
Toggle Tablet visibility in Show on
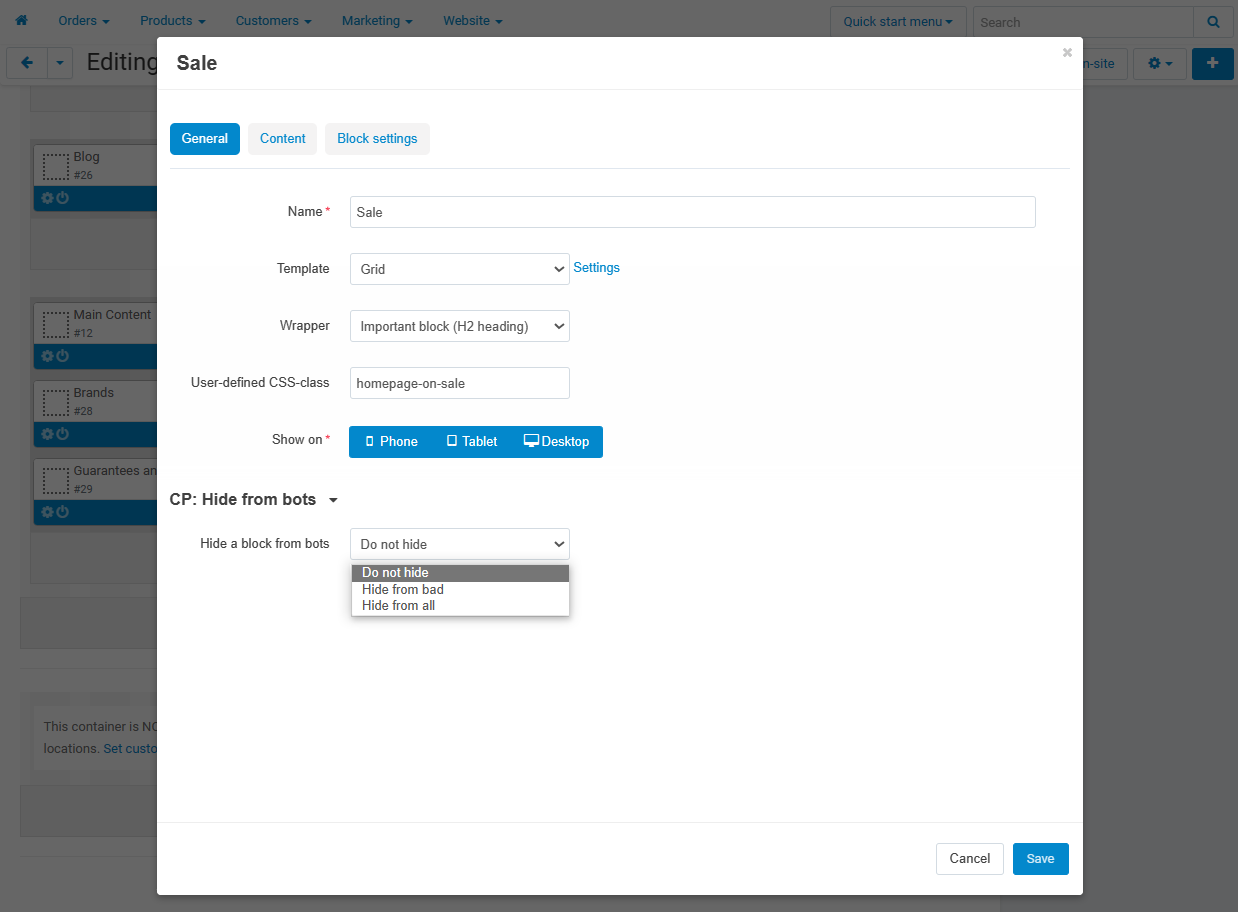pyautogui.click(x=472, y=442)
